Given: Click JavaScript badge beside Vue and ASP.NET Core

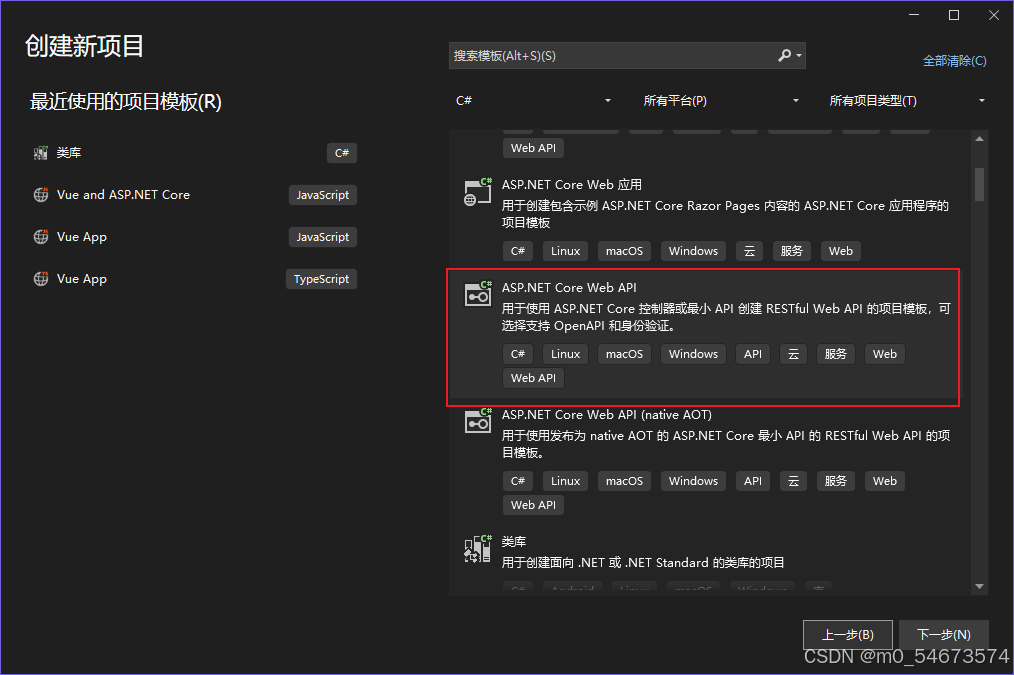Looking at the screenshot, I should 323,195.
